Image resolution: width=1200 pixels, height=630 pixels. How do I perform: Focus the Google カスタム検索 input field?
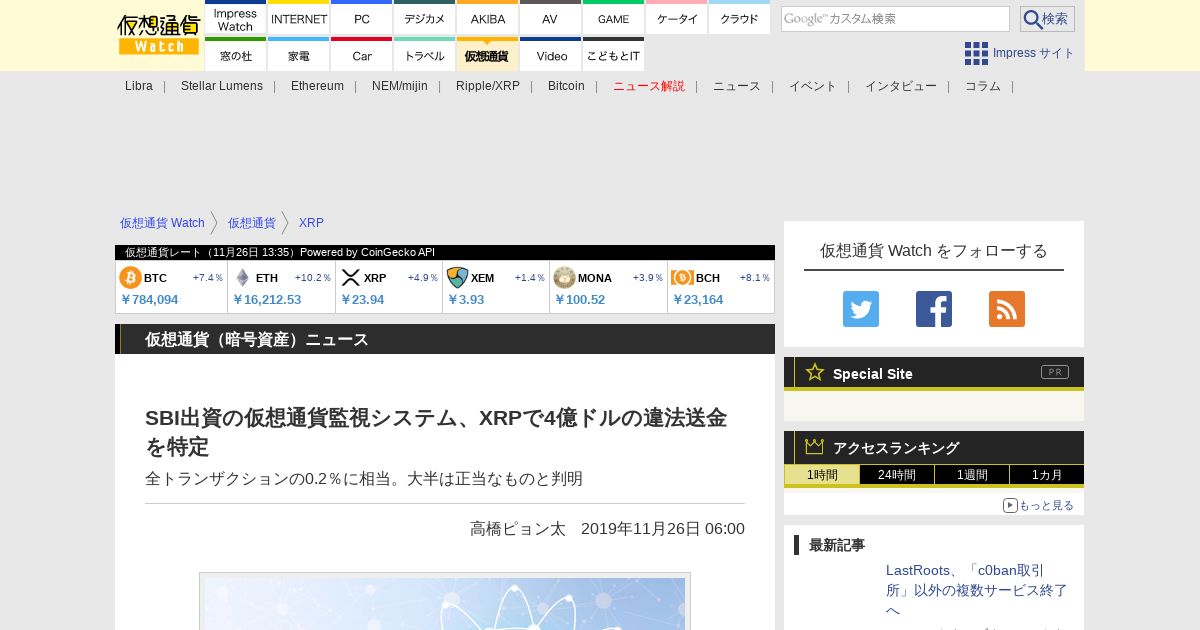895,19
